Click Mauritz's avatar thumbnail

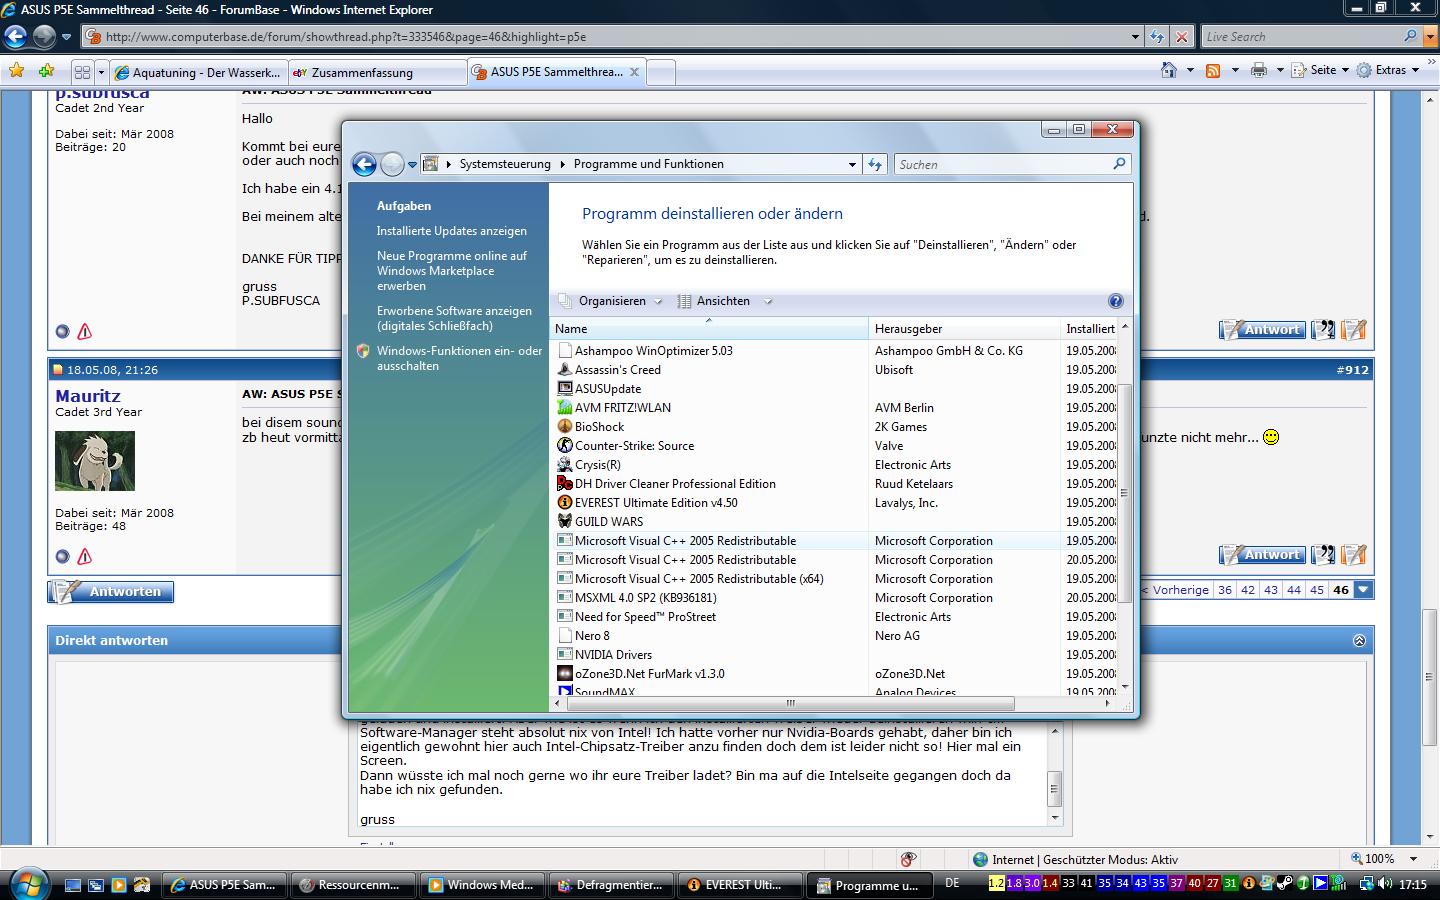pyautogui.click(x=95, y=461)
